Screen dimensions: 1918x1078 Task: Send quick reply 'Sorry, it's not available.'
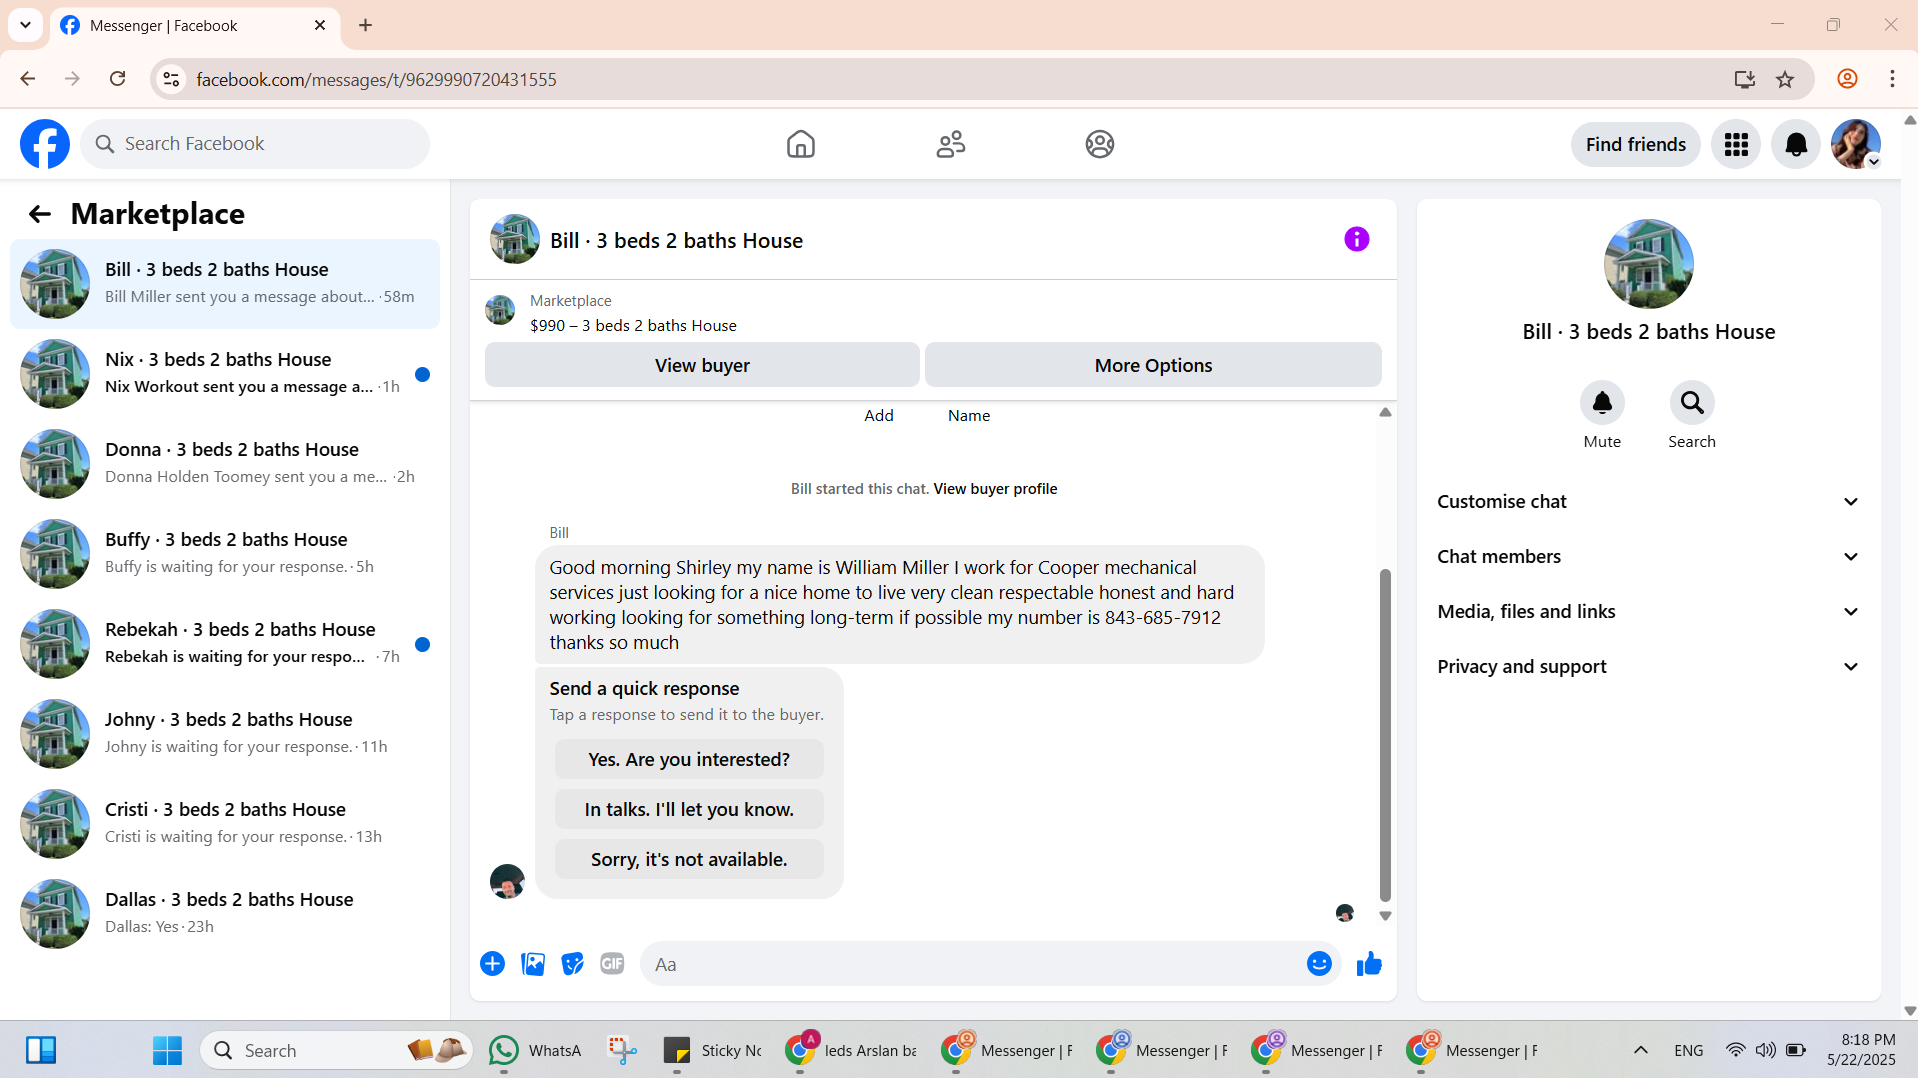(x=689, y=859)
